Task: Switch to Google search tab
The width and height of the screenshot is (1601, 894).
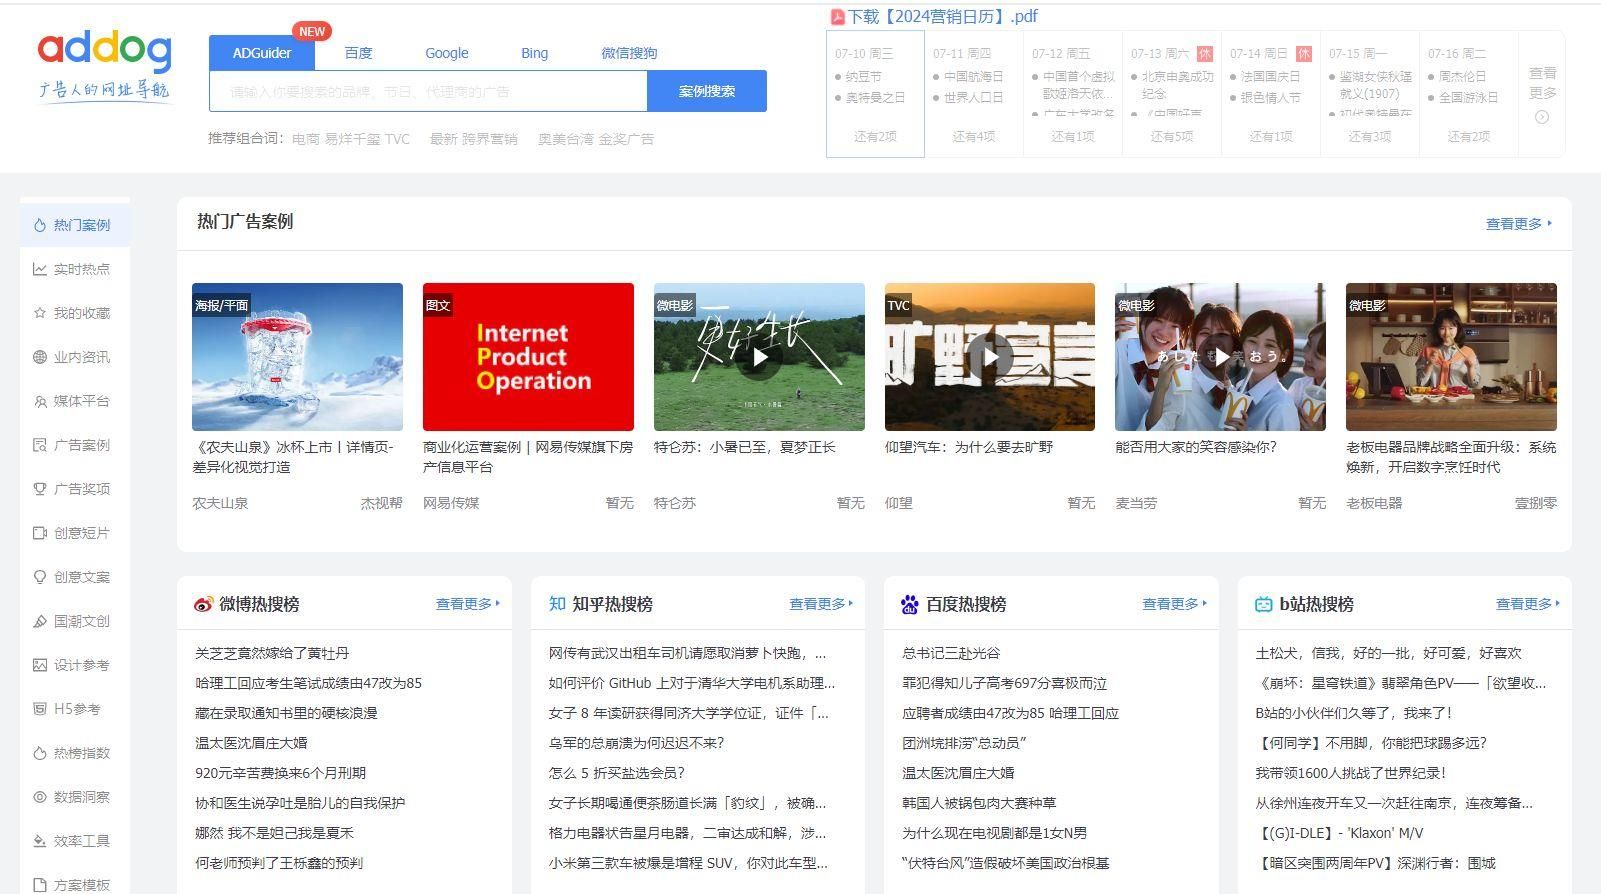Action: 446,53
